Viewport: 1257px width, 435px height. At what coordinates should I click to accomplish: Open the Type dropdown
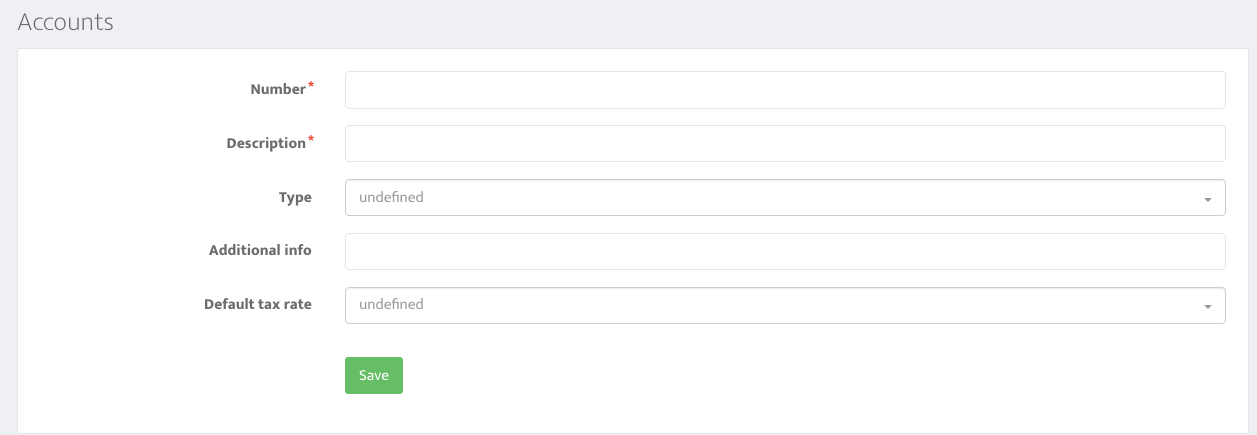point(785,197)
